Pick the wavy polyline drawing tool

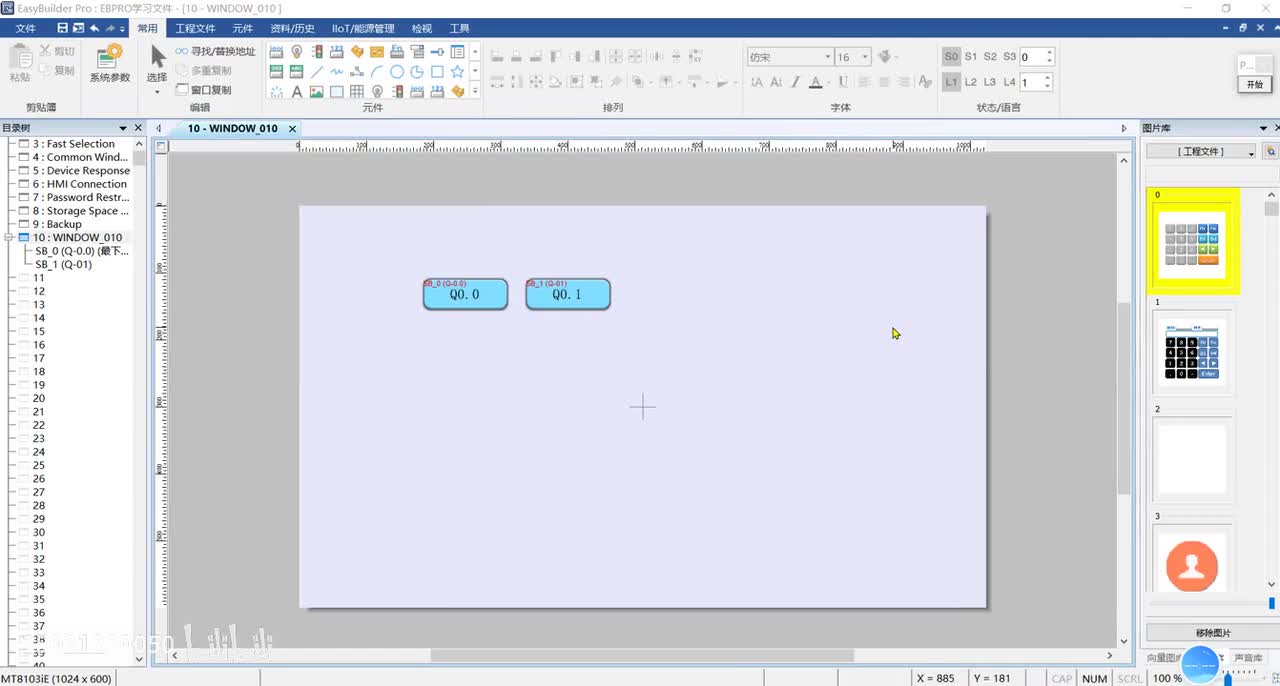[x=337, y=72]
